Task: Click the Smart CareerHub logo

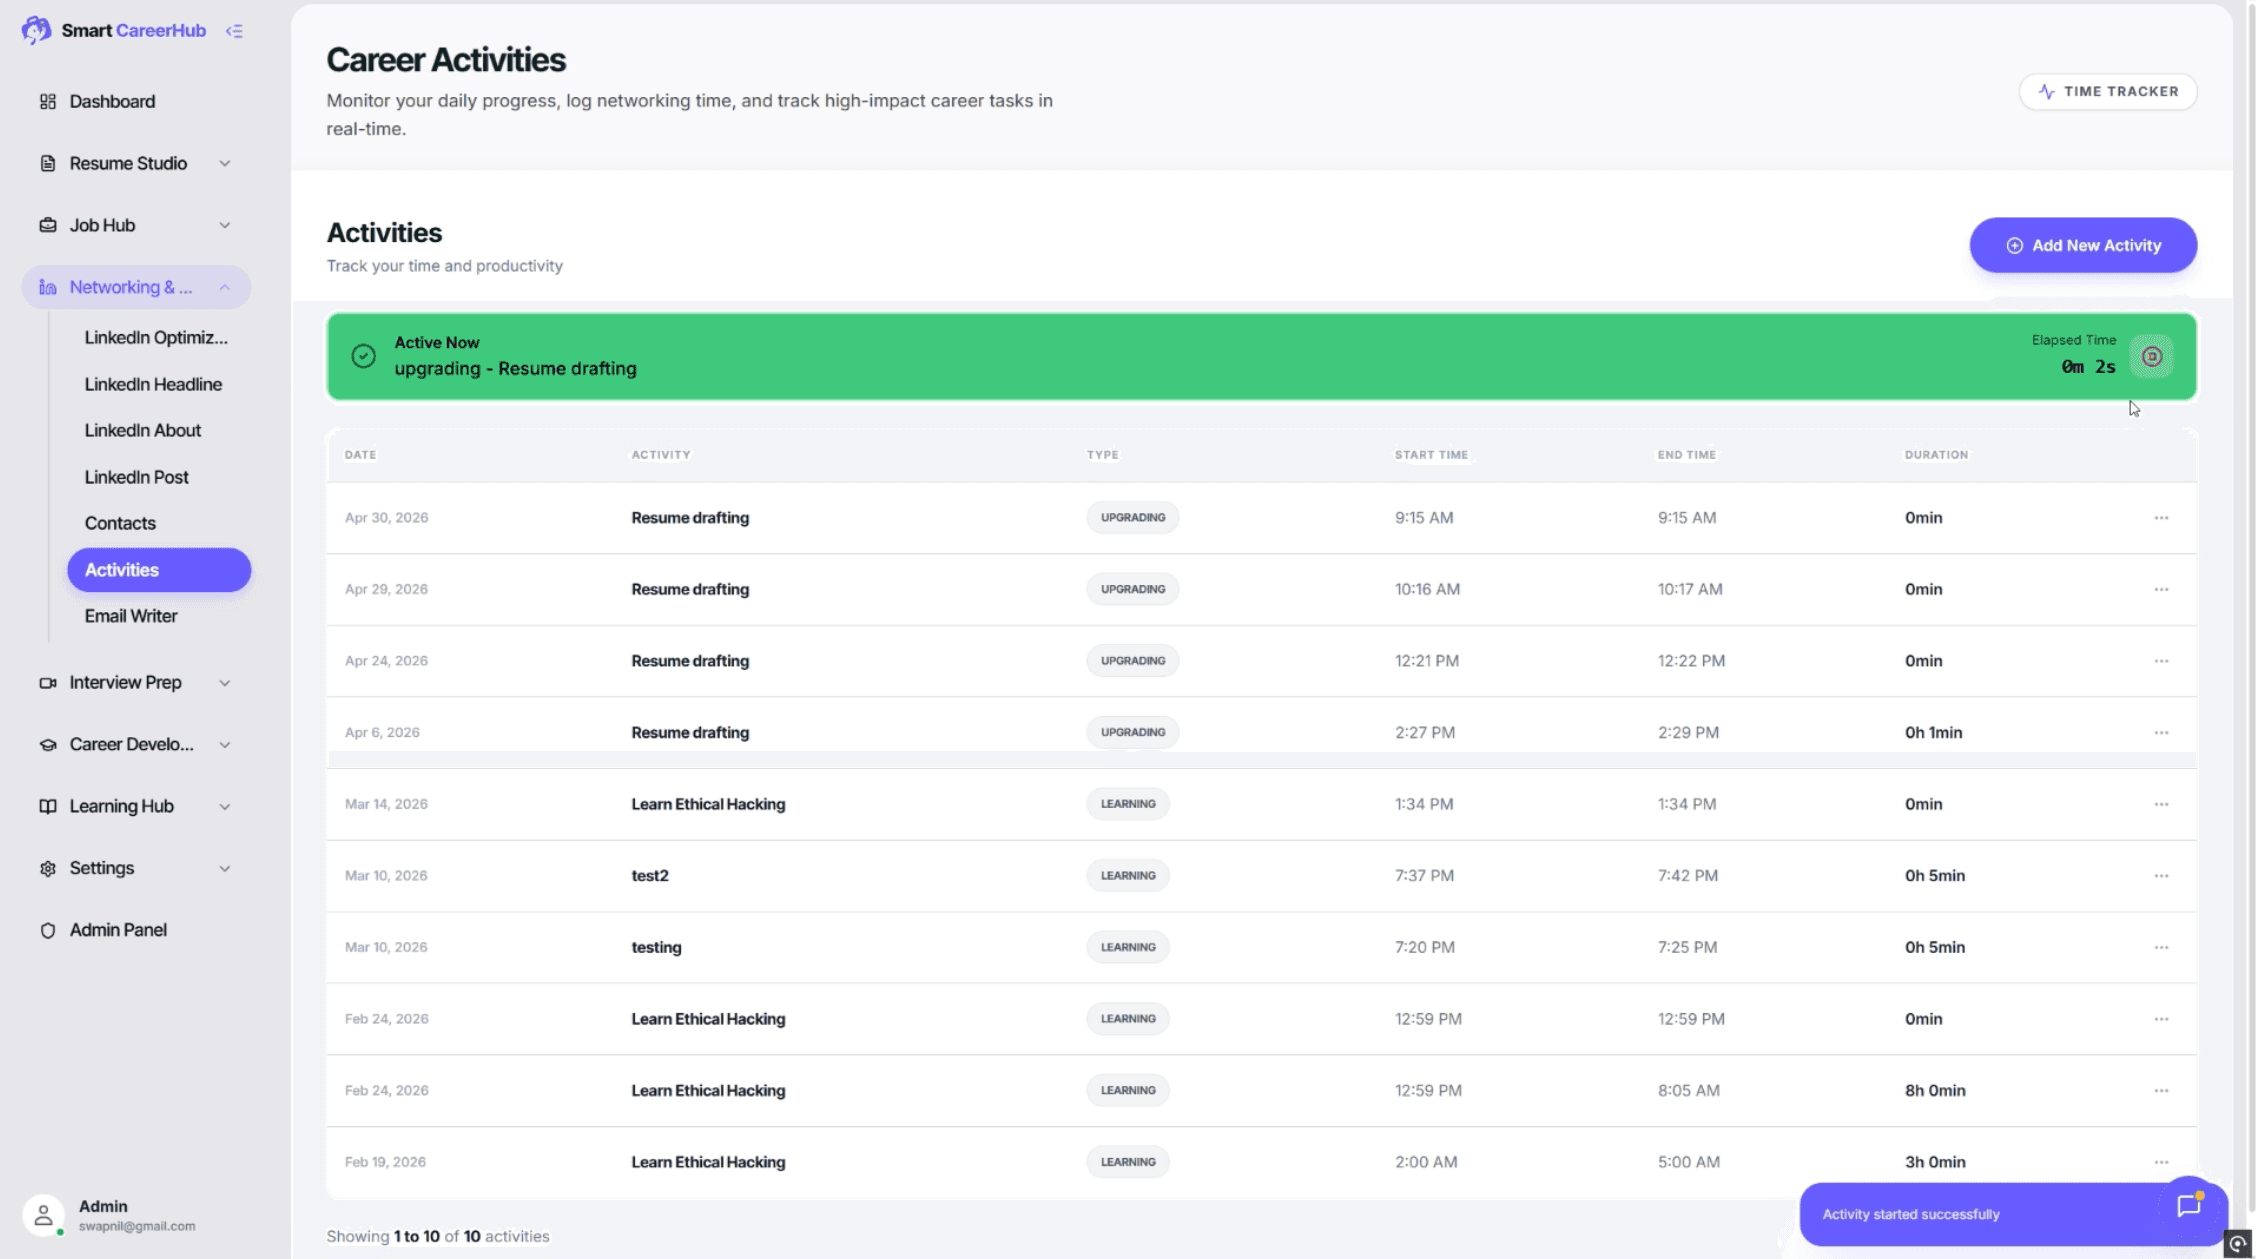Action: pyautogui.click(x=114, y=31)
